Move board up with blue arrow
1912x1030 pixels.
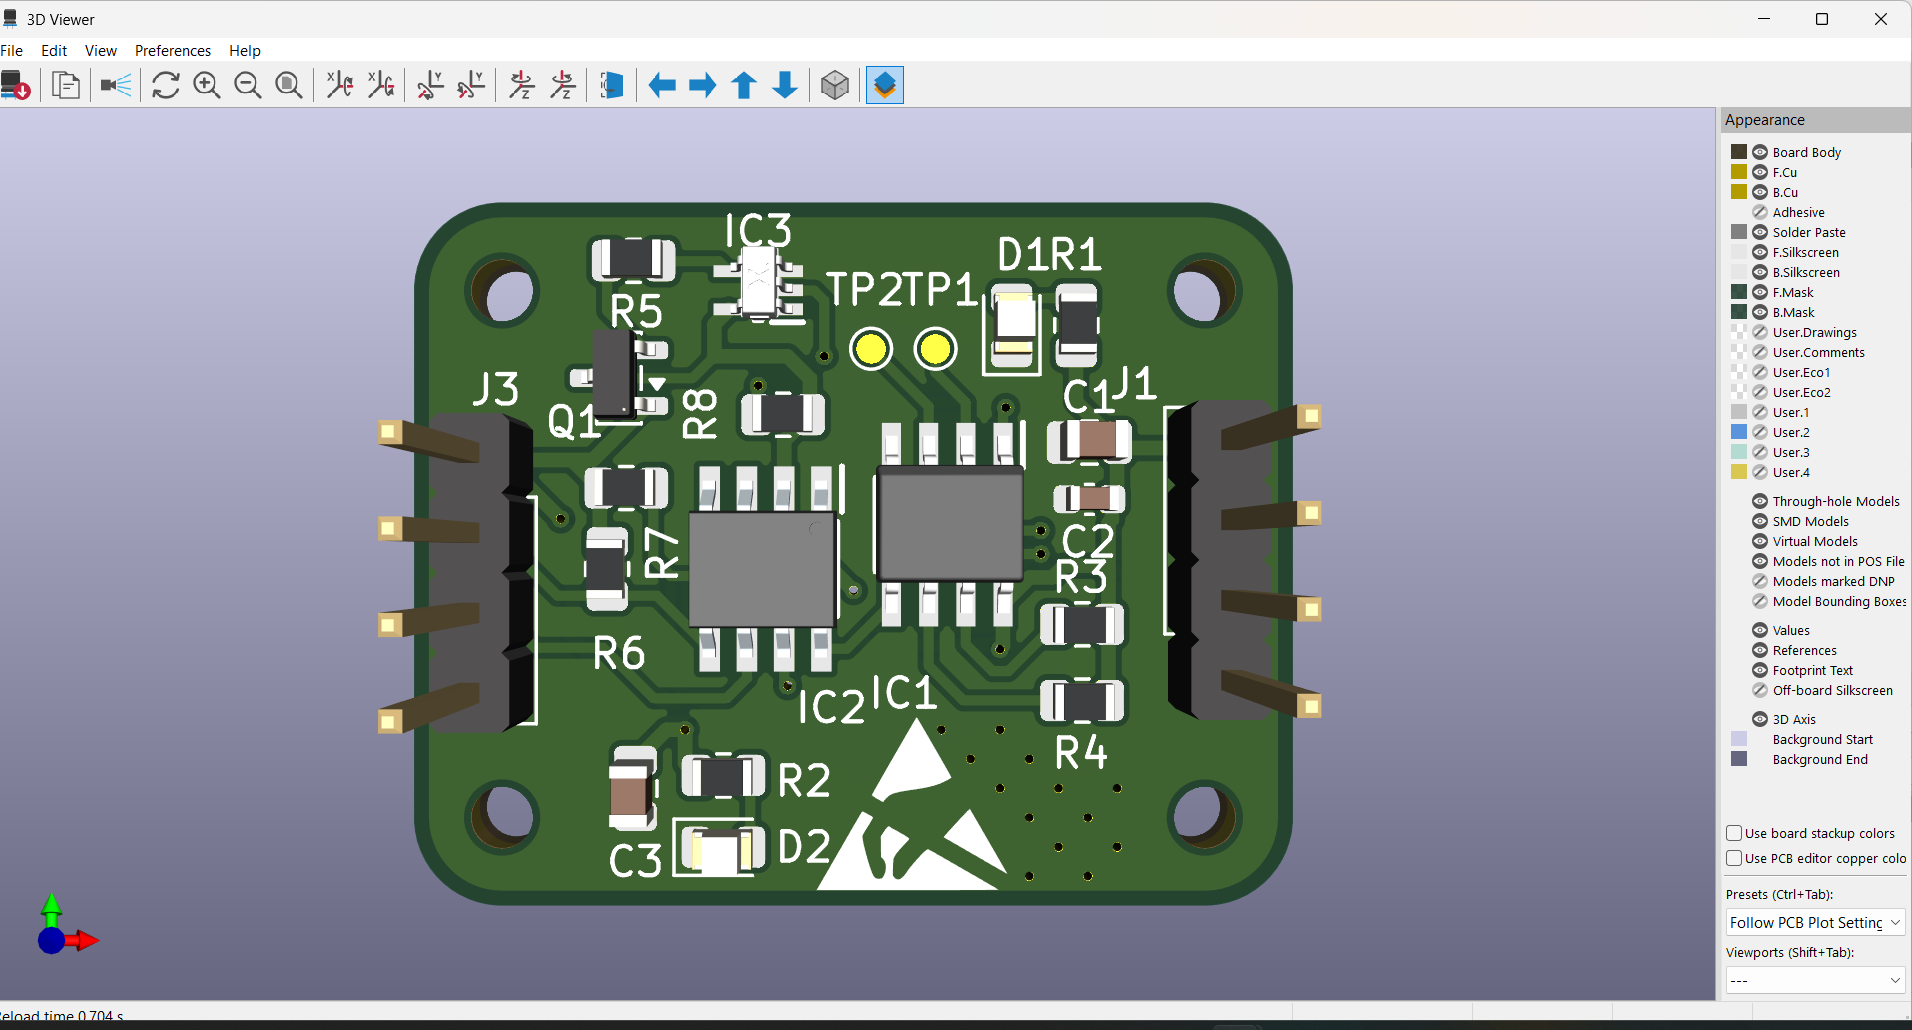pos(744,85)
